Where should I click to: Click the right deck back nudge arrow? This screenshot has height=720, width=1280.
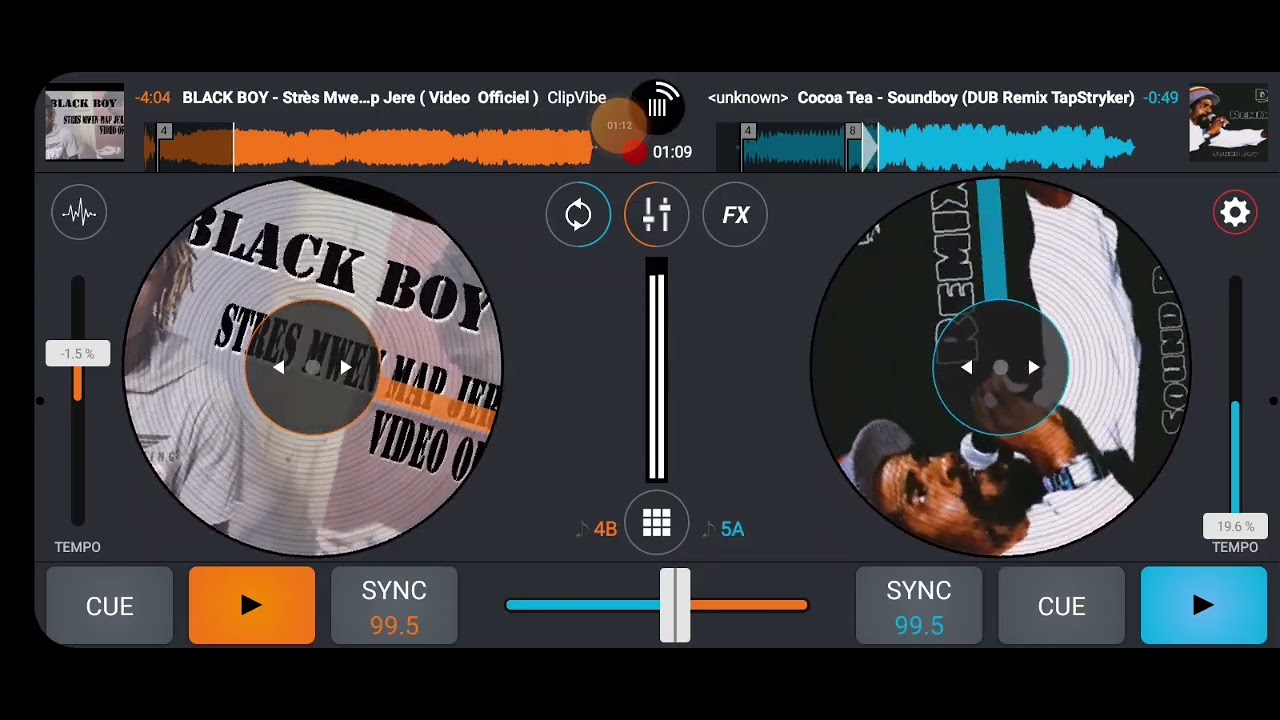966,368
